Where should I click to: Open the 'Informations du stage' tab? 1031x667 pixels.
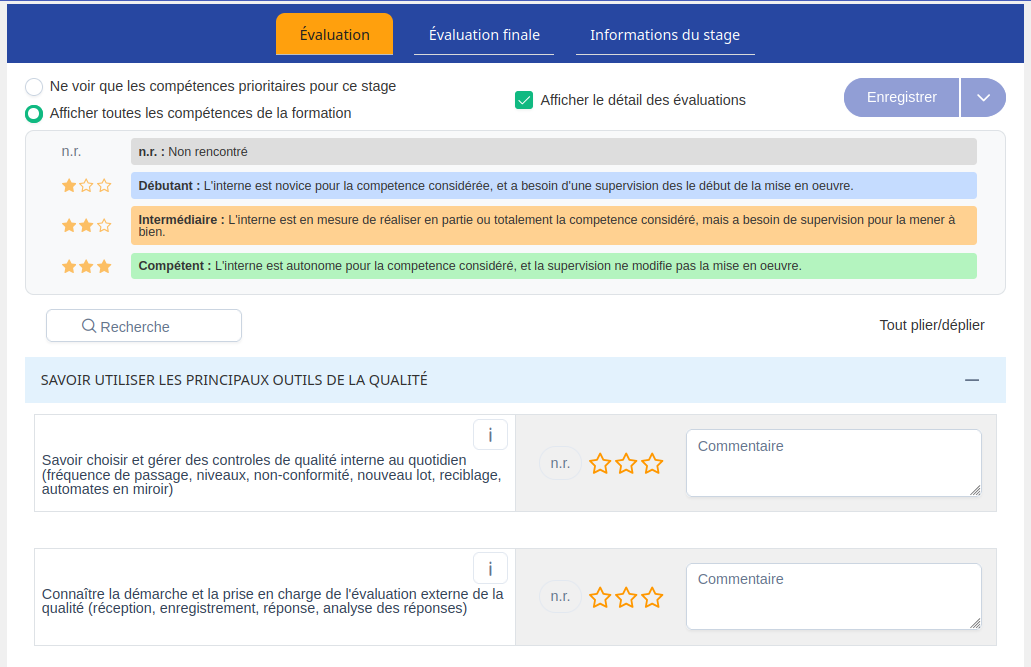click(x=665, y=35)
